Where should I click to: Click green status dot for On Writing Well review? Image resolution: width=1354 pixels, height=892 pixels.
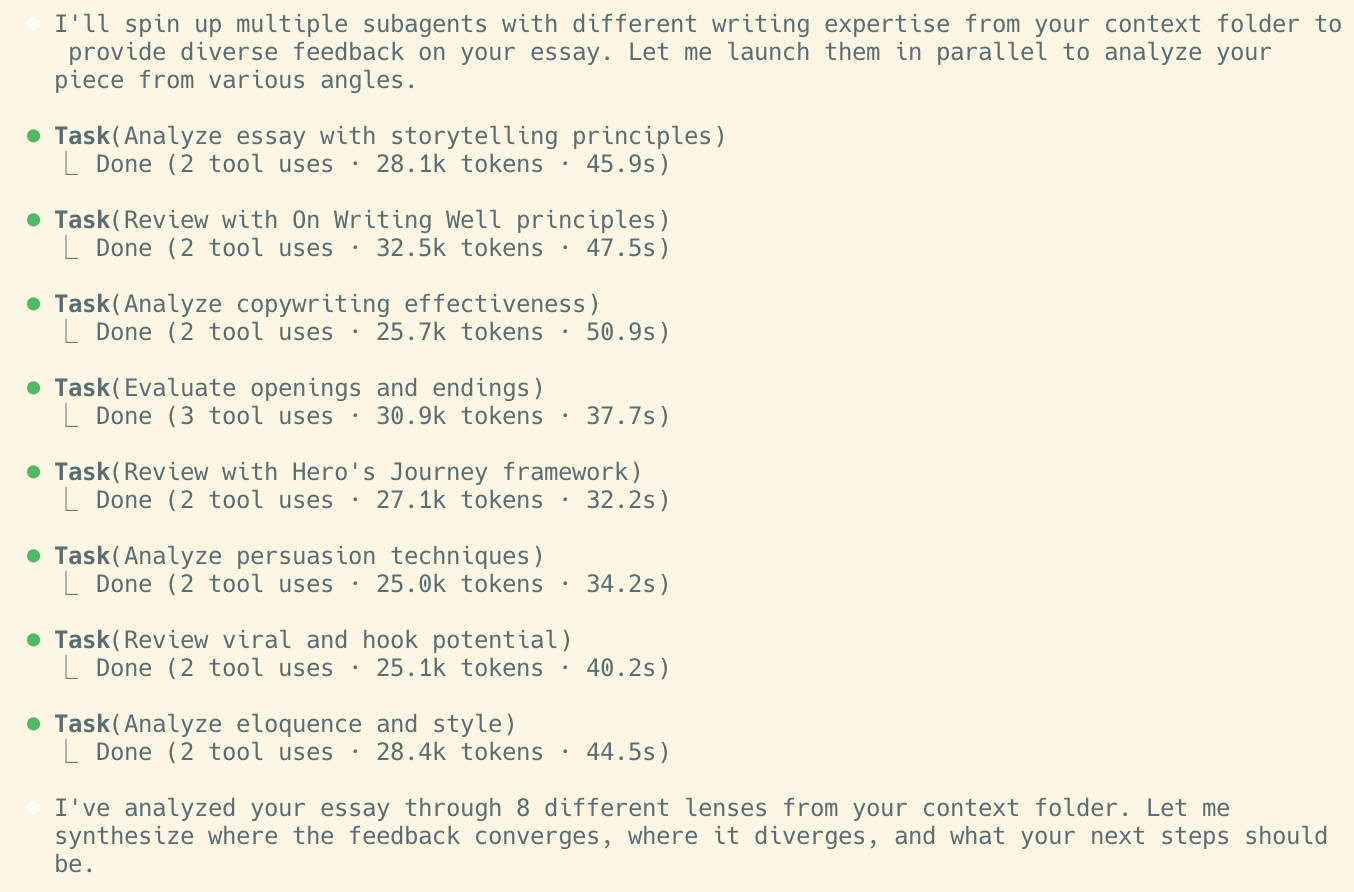[34, 220]
